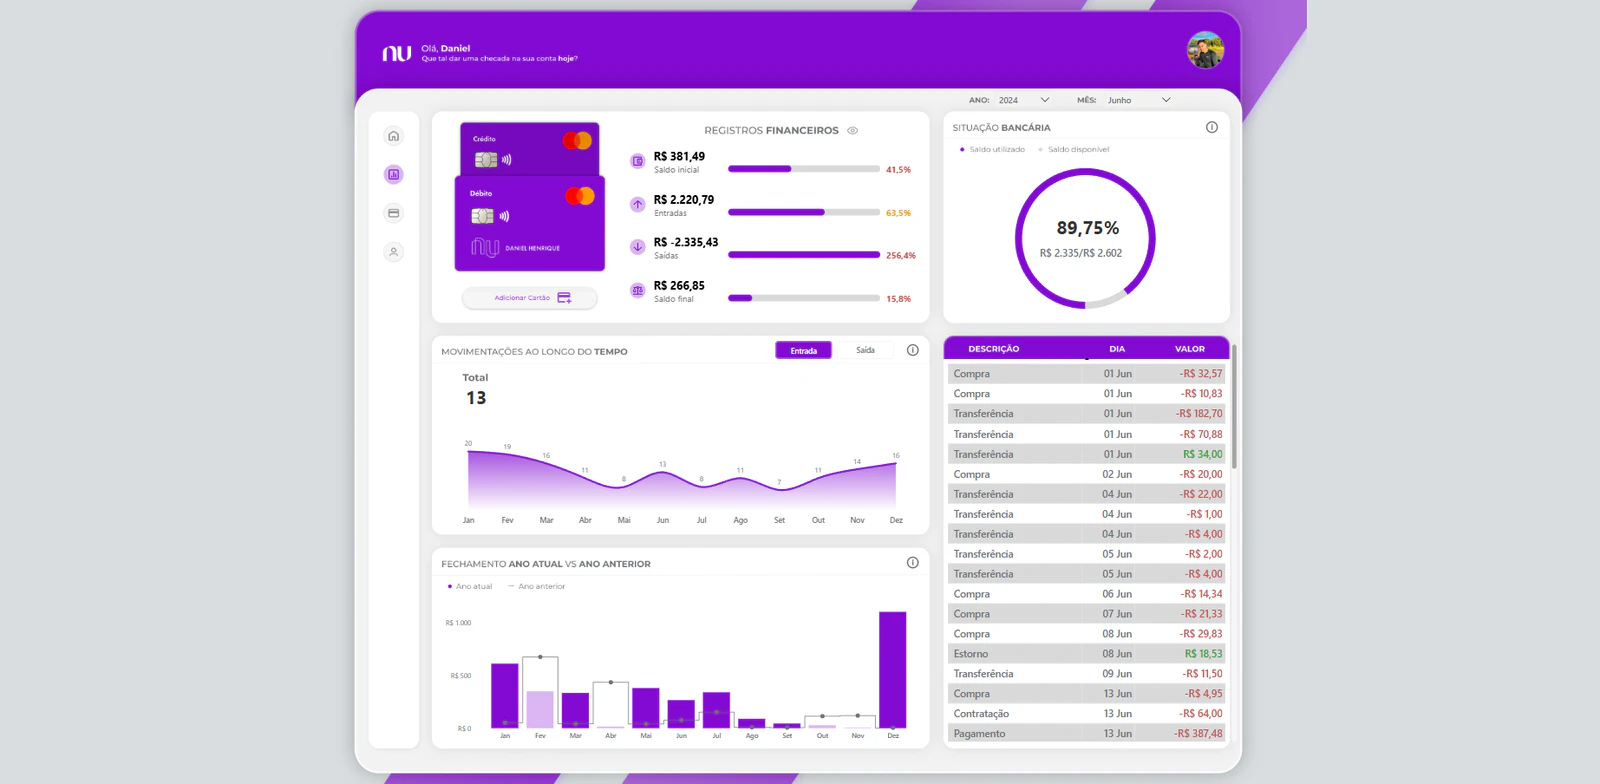This screenshot has height=784, width=1600.
Task: Select the Estorno transaction row
Action: coord(1086,654)
